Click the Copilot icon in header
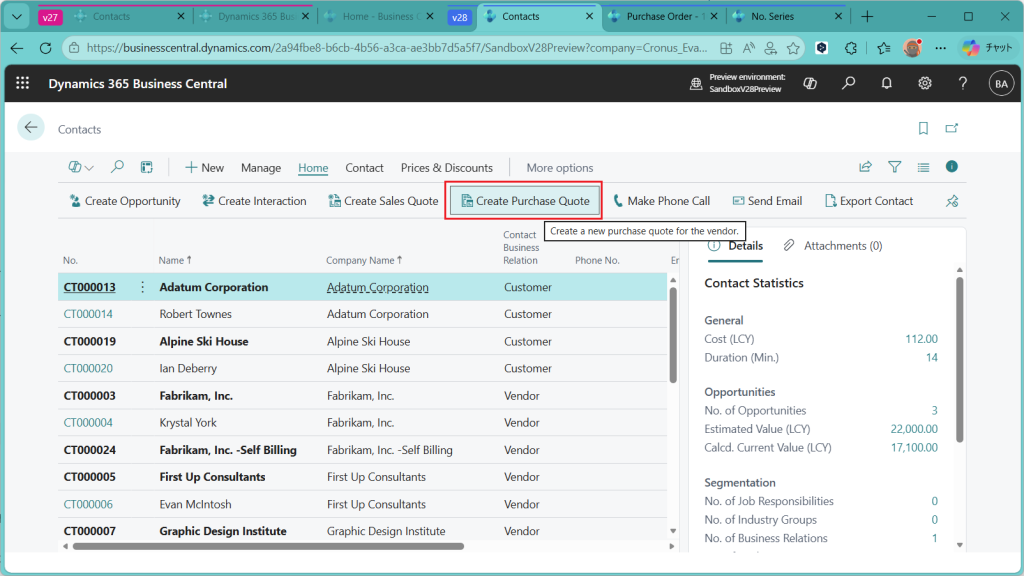 810,84
